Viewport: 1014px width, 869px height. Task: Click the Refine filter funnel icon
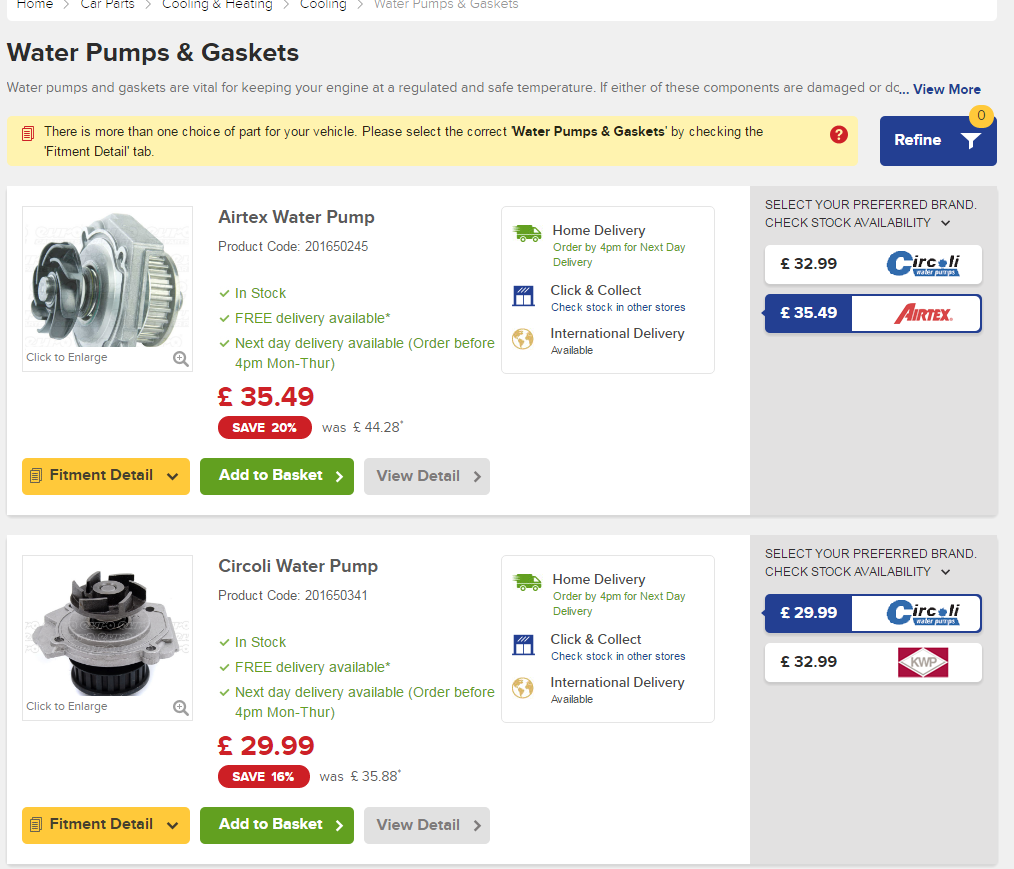pos(971,141)
